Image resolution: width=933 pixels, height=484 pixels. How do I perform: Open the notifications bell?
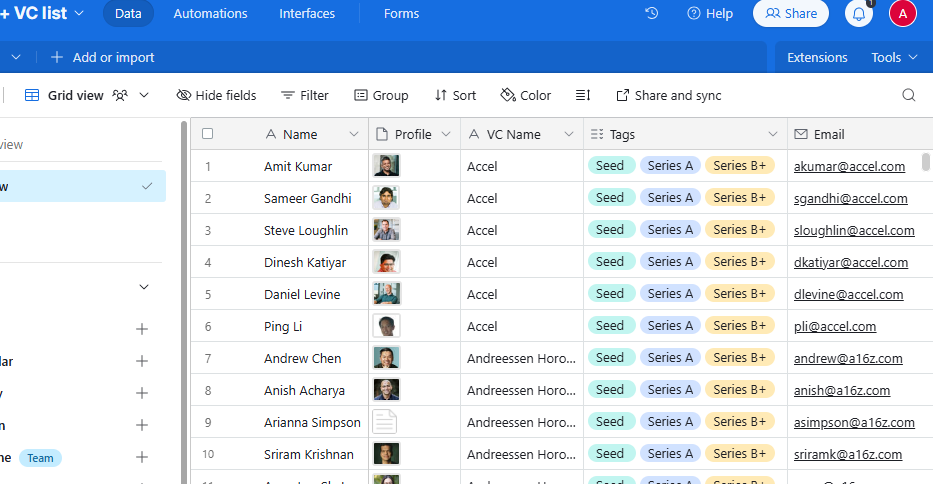click(858, 14)
